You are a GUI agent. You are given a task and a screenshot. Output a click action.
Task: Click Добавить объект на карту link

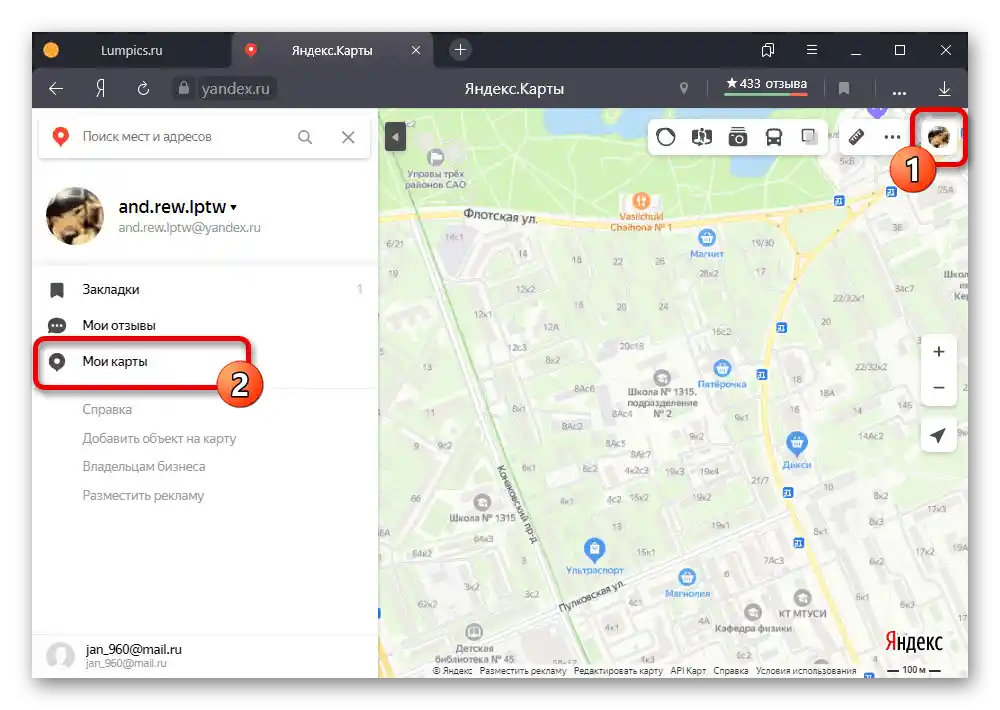tap(159, 438)
